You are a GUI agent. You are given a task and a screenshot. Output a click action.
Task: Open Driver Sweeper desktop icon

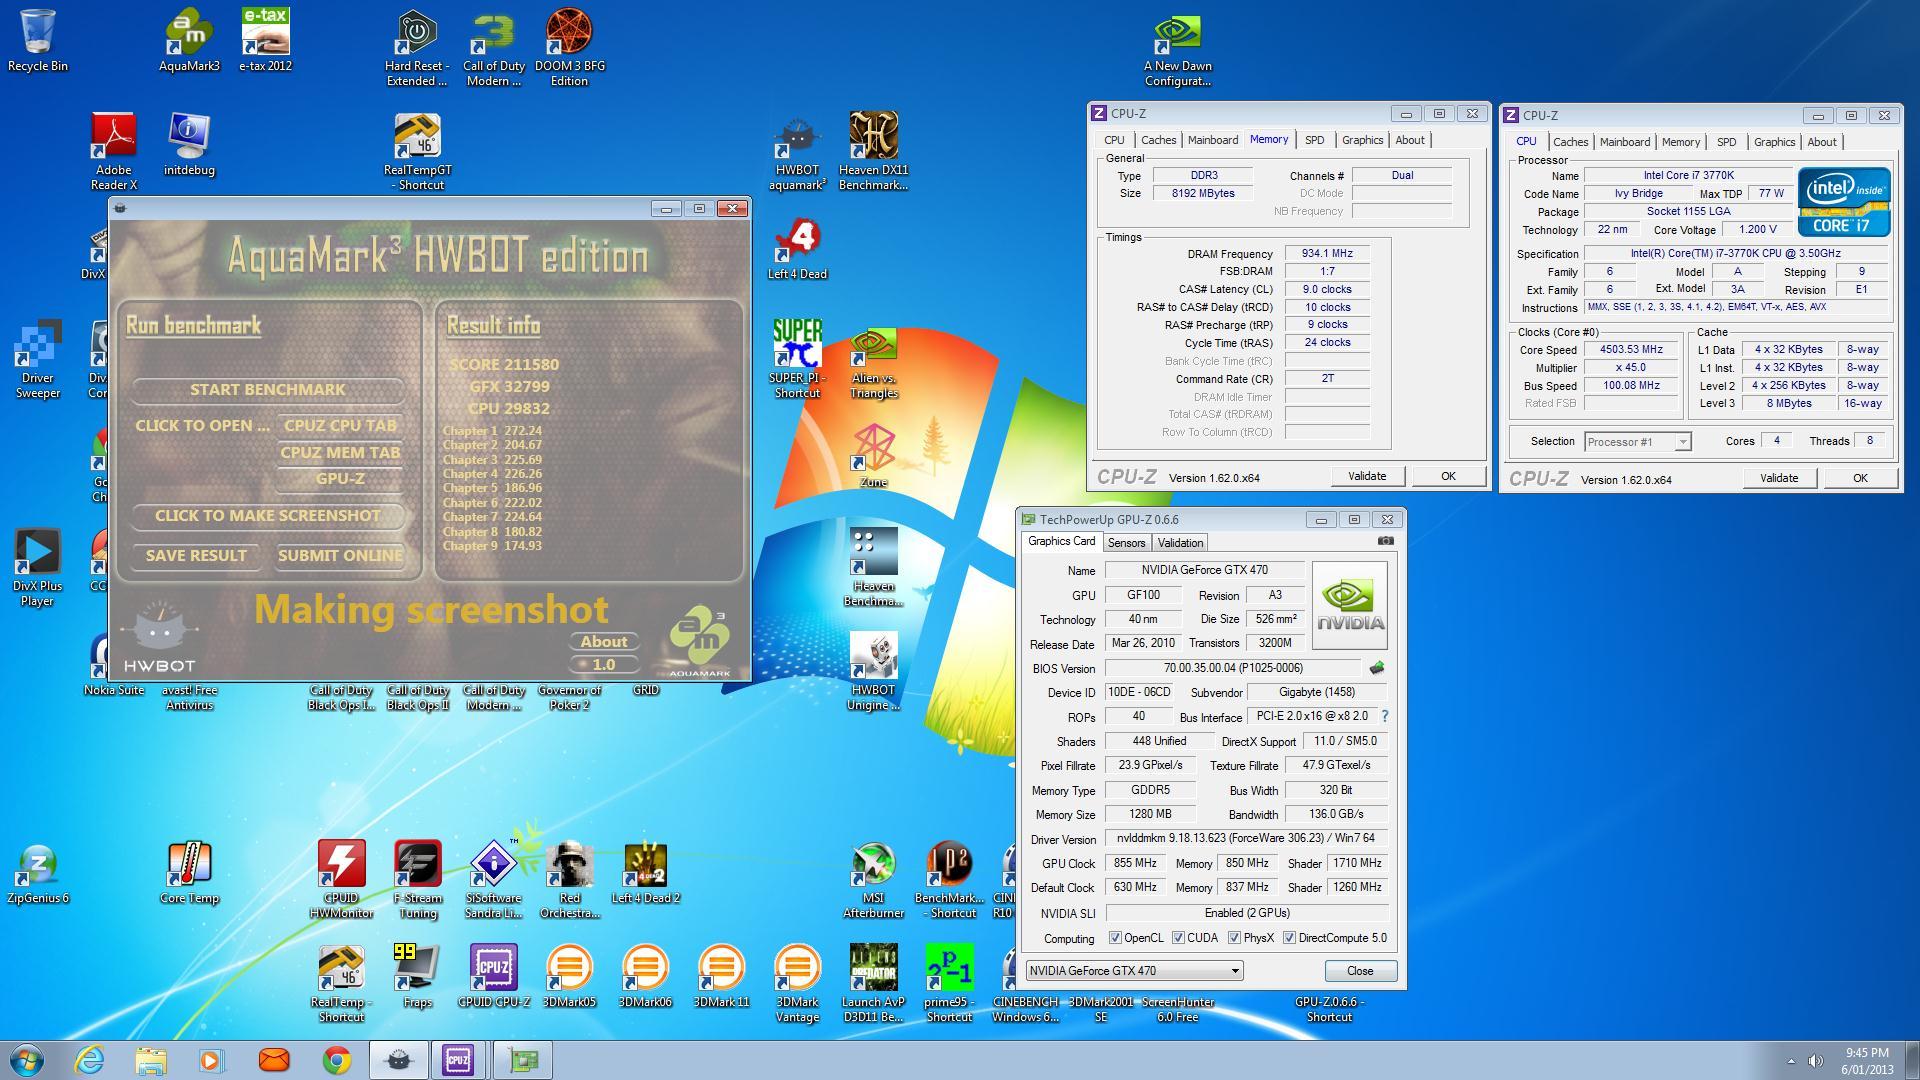point(37,360)
